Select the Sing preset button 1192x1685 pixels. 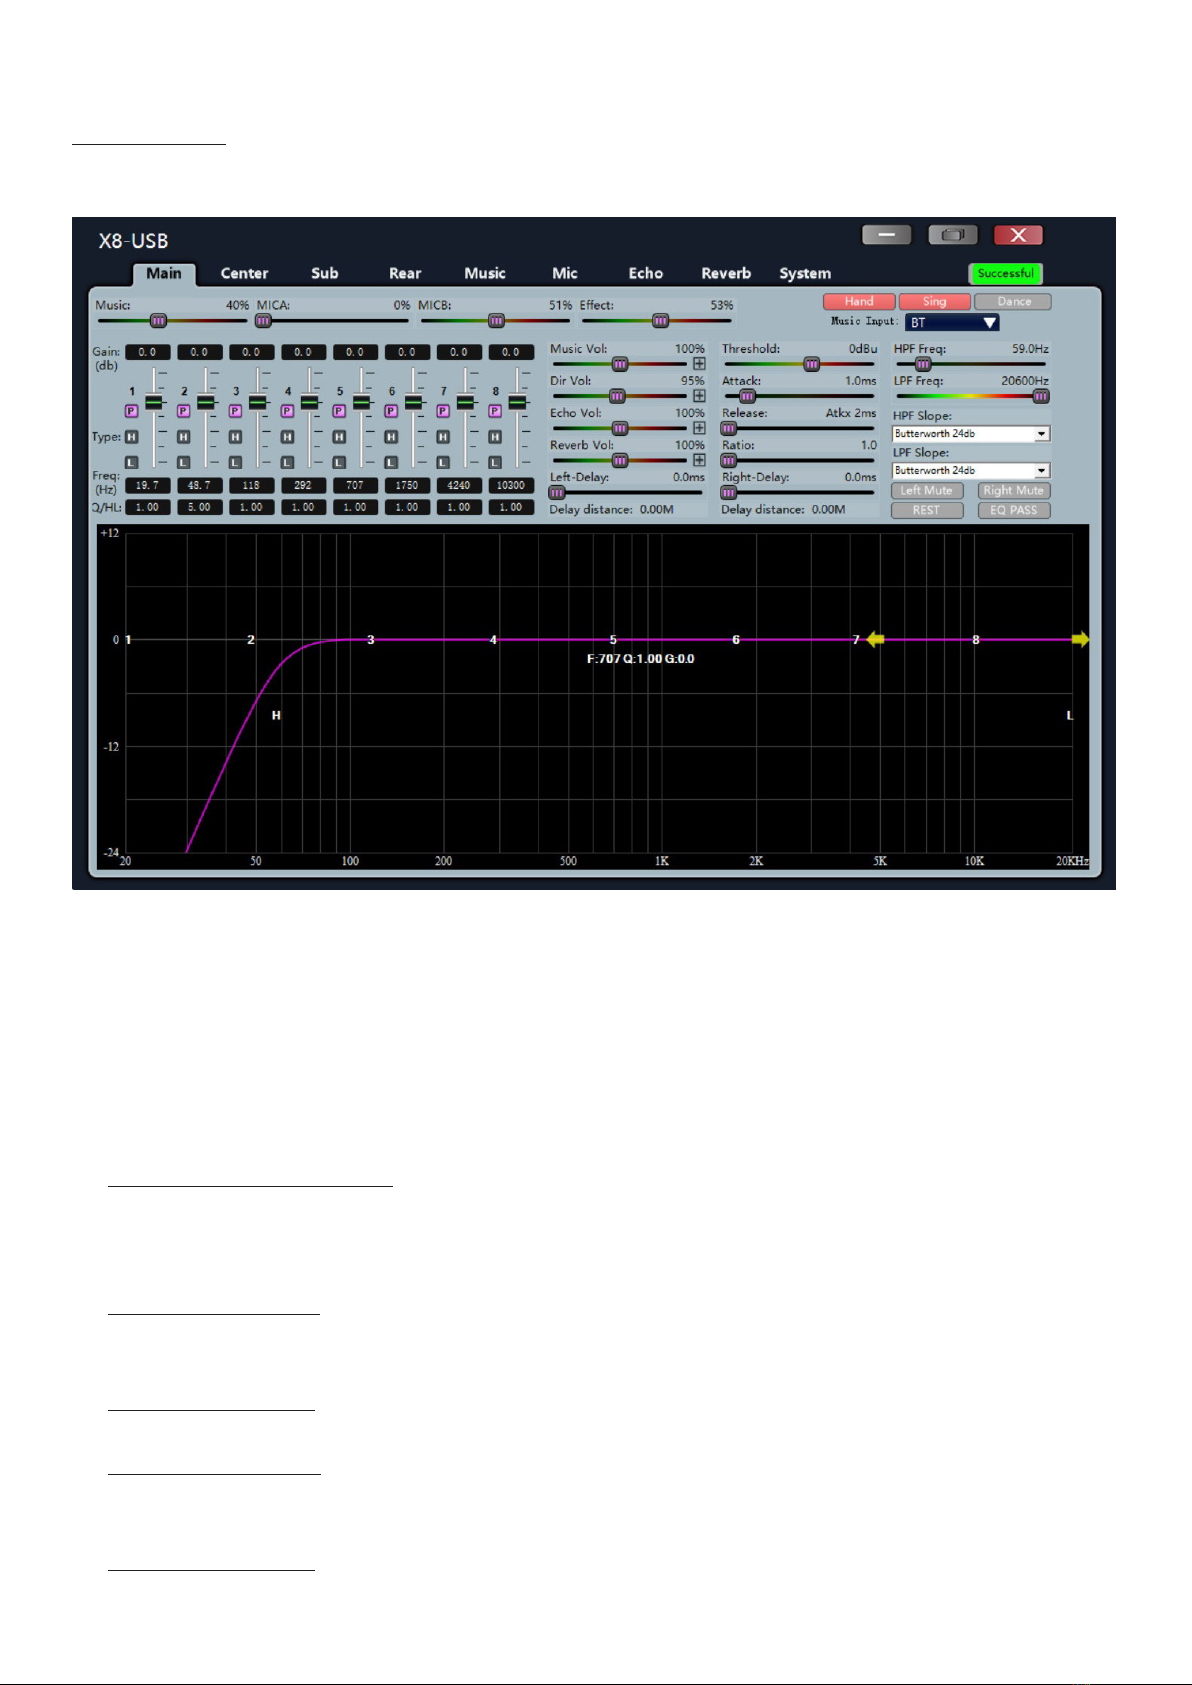click(x=934, y=301)
